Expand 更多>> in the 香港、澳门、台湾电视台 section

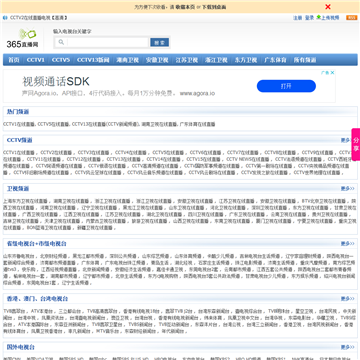(347, 299)
